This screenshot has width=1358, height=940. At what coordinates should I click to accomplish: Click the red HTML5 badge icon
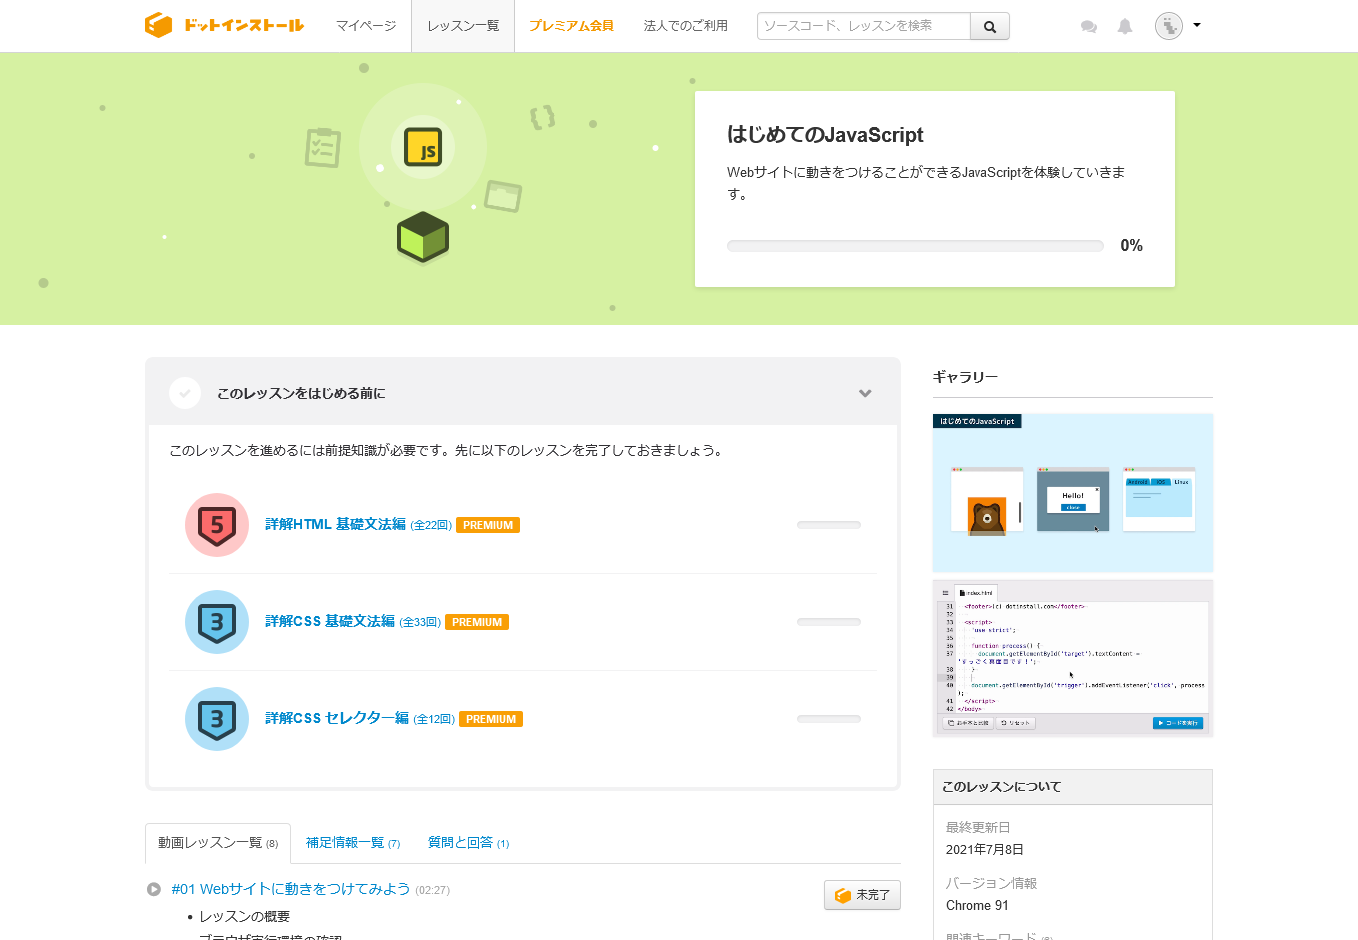tap(217, 525)
